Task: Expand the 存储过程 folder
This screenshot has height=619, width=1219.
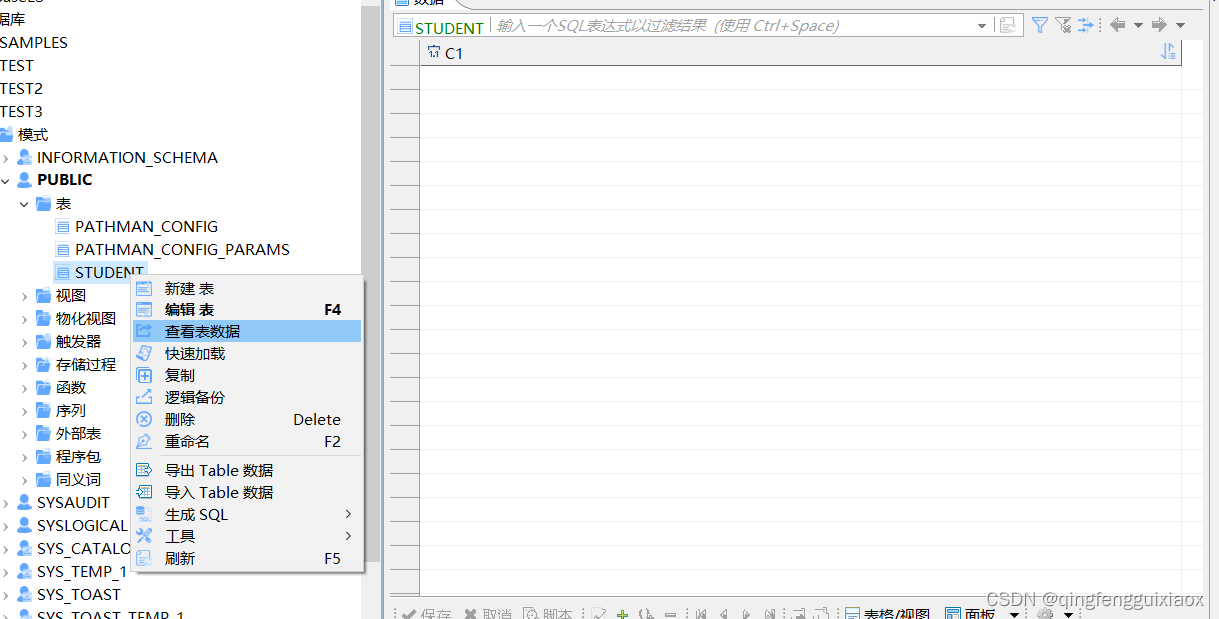Action: [25, 365]
